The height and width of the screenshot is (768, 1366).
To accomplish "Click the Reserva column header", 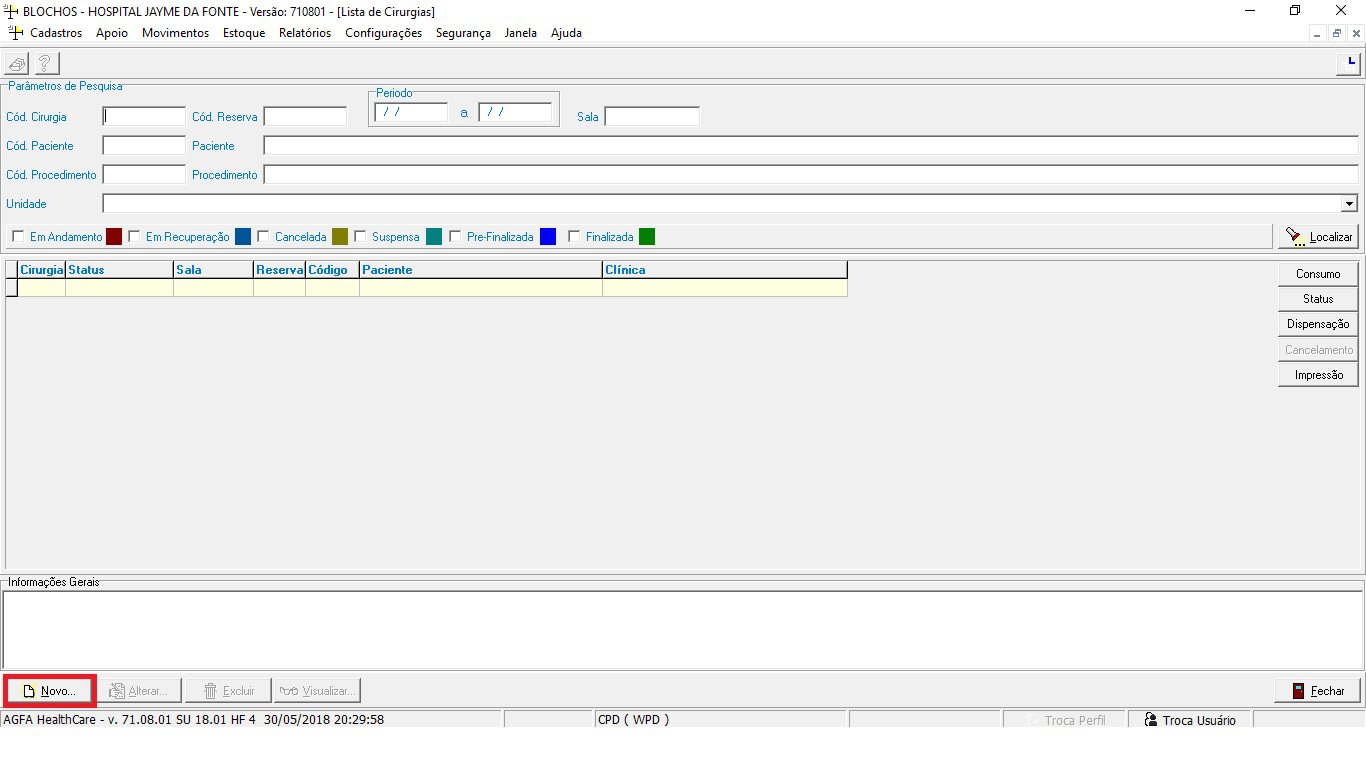I will (x=280, y=270).
